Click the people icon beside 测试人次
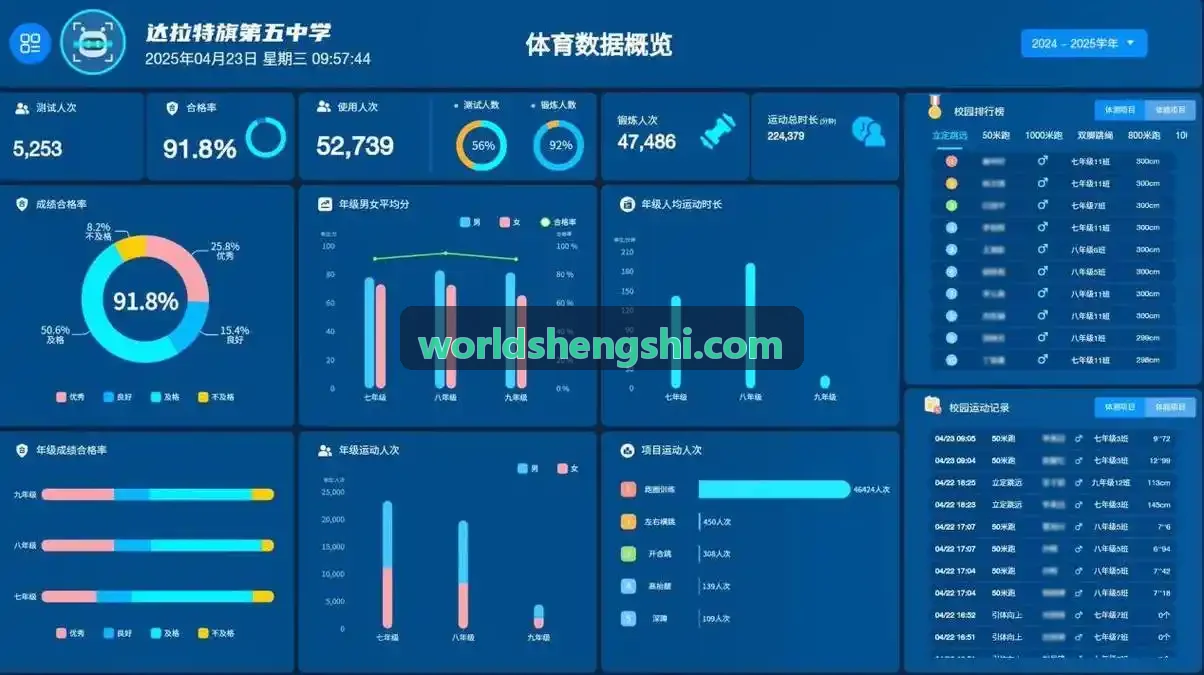The image size is (1204, 675). coord(22,108)
